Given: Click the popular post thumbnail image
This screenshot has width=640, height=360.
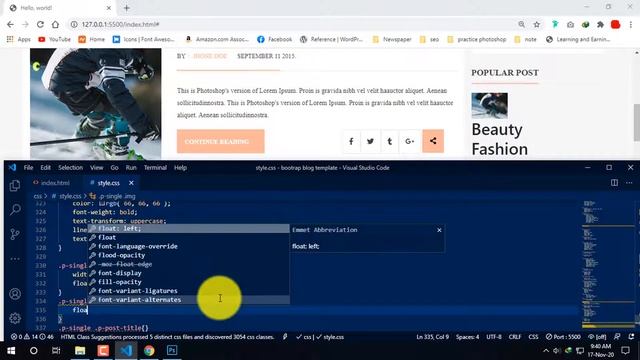Looking at the screenshot, I should point(489,106).
